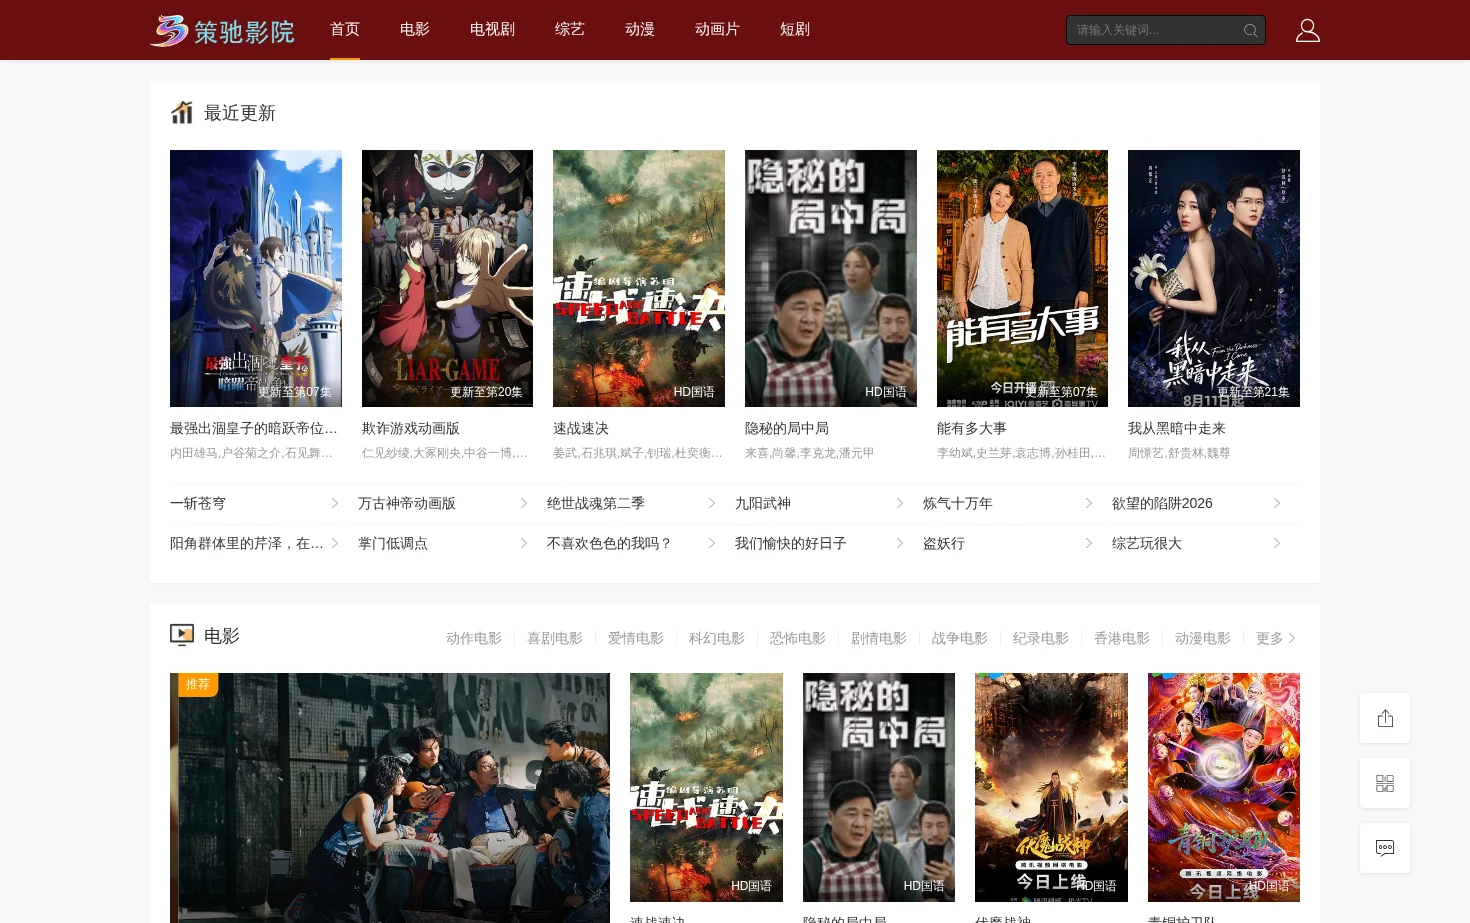Filter by 动漫电影 category
The image size is (1470, 923).
pyautogui.click(x=1203, y=638)
